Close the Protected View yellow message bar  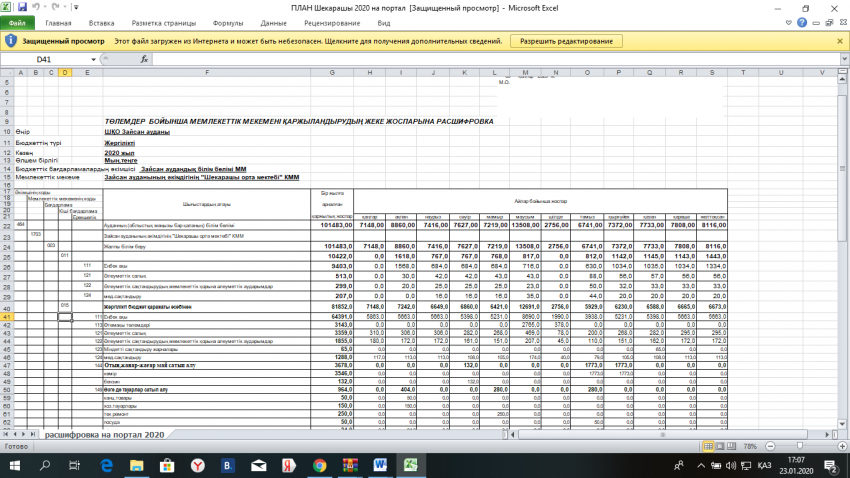840,41
